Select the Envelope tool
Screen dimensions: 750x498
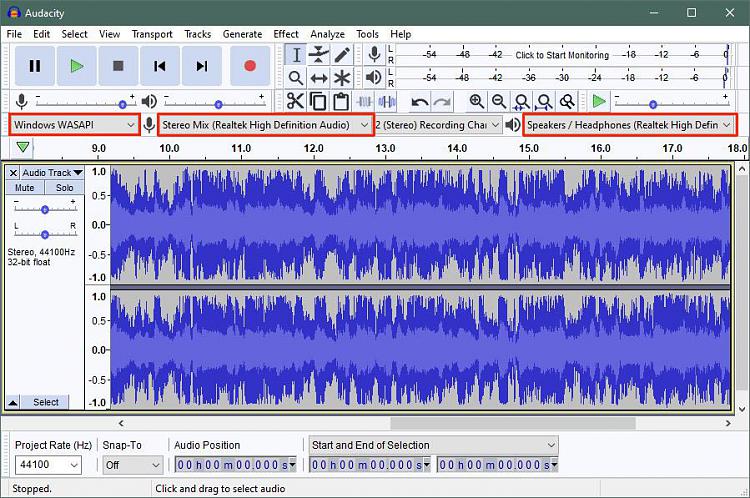pos(319,55)
